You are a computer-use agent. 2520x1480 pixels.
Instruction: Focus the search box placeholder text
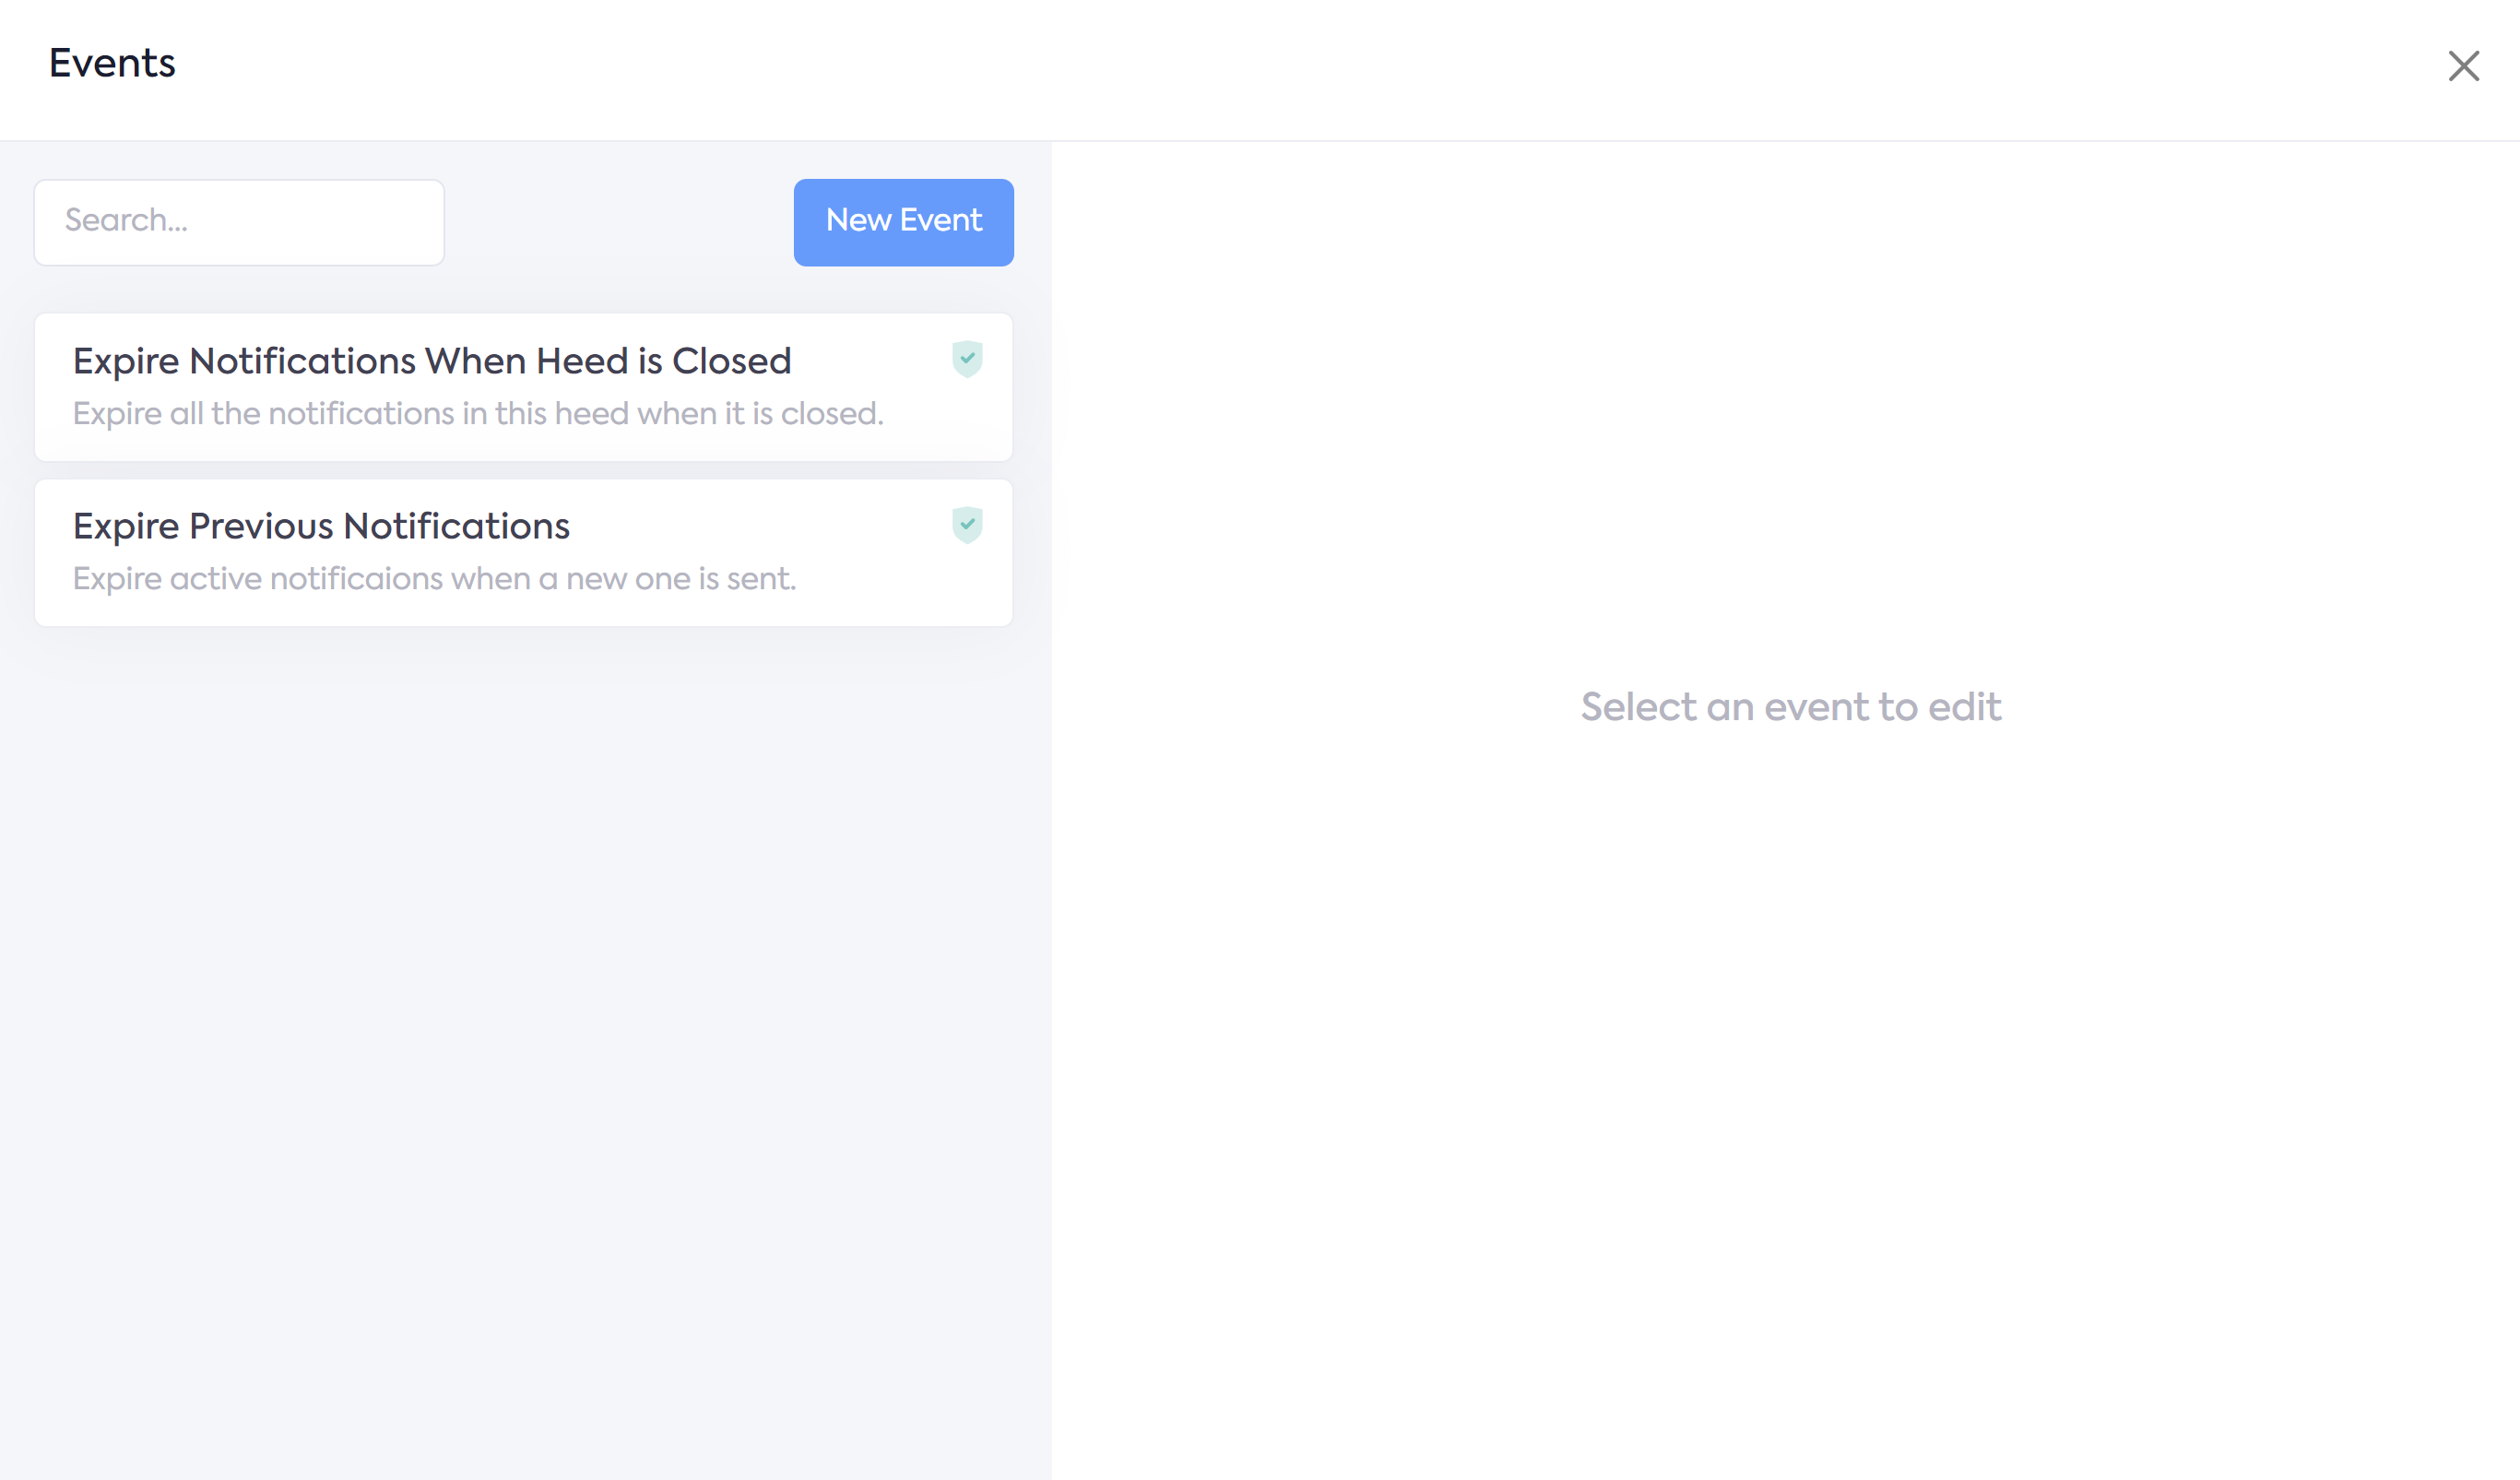(127, 220)
